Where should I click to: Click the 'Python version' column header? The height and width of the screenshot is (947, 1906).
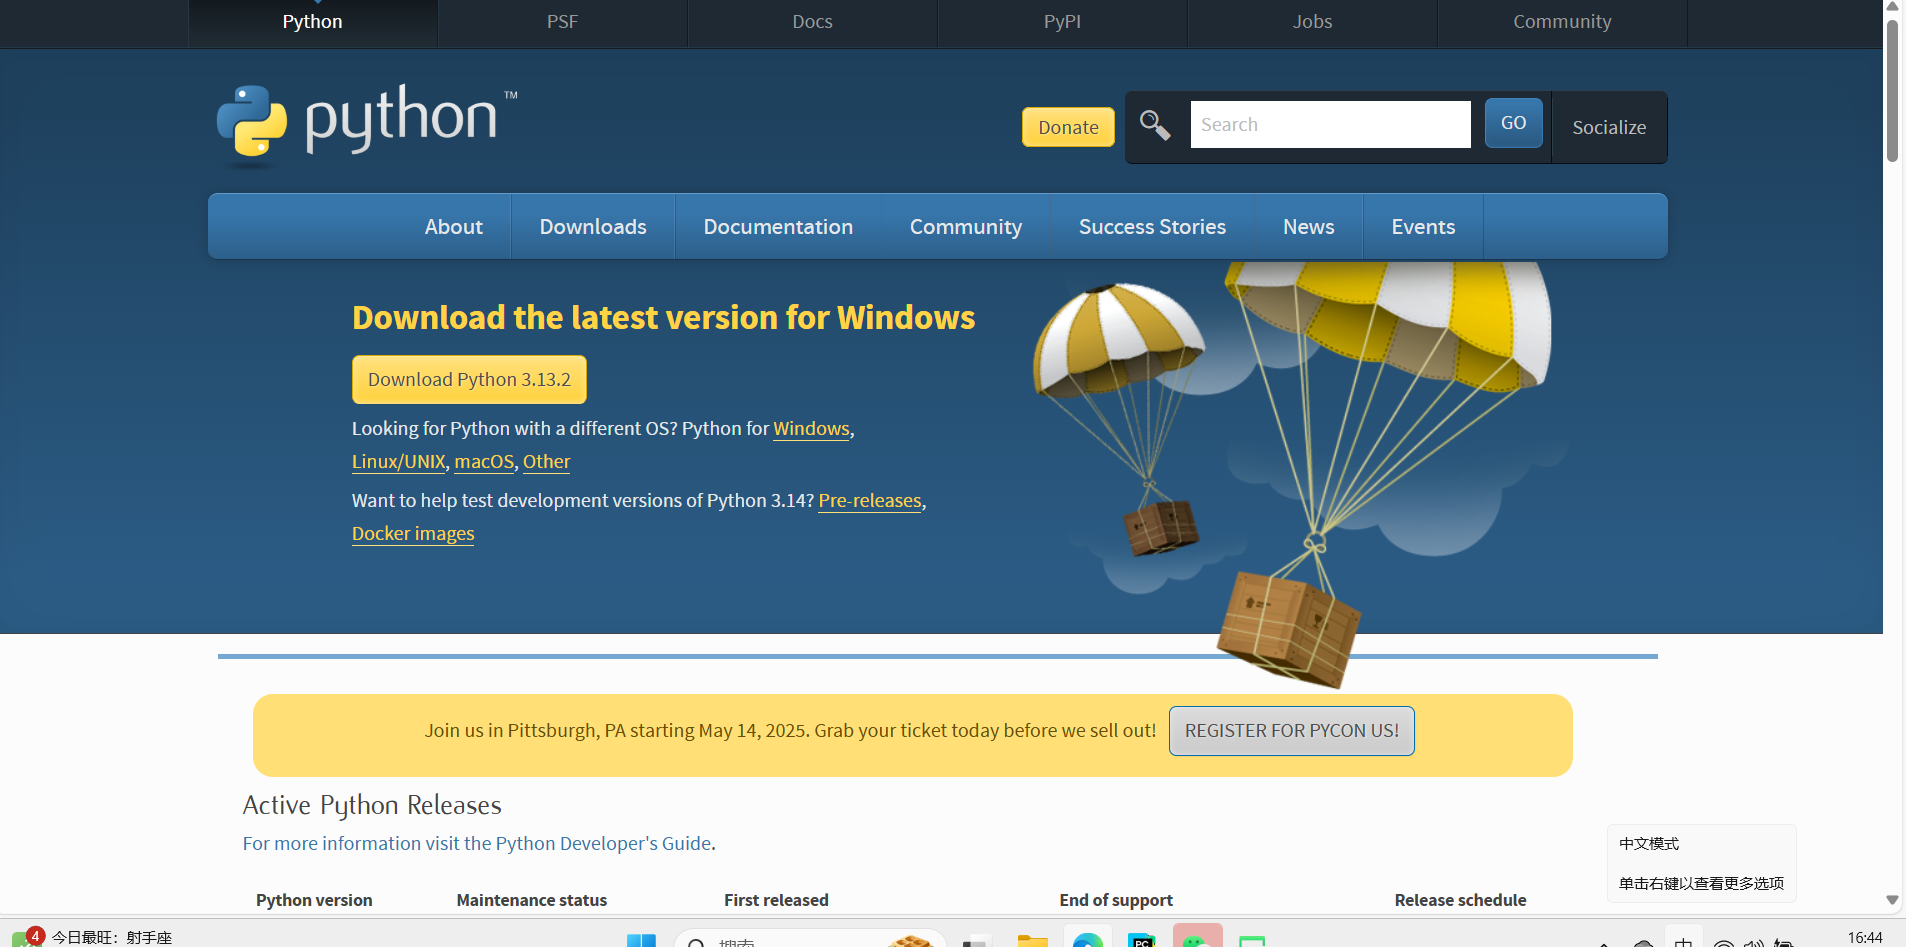point(314,900)
